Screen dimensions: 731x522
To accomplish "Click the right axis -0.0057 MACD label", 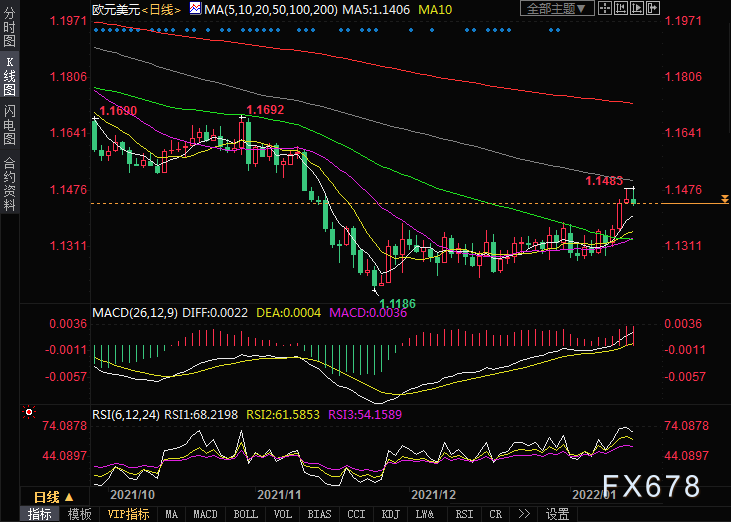I will pos(685,376).
